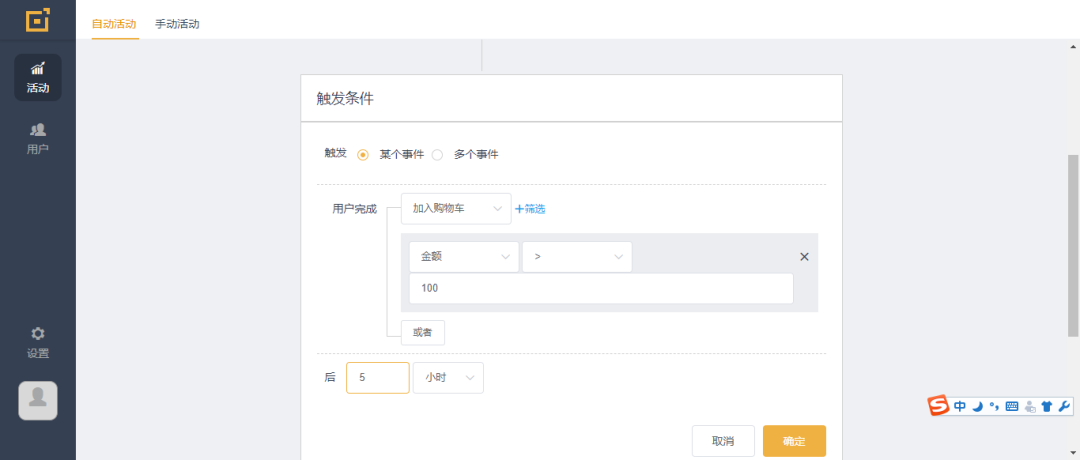Open the 小时 time unit dropdown
Viewport: 1080px width, 460px height.
pyautogui.click(x=448, y=378)
